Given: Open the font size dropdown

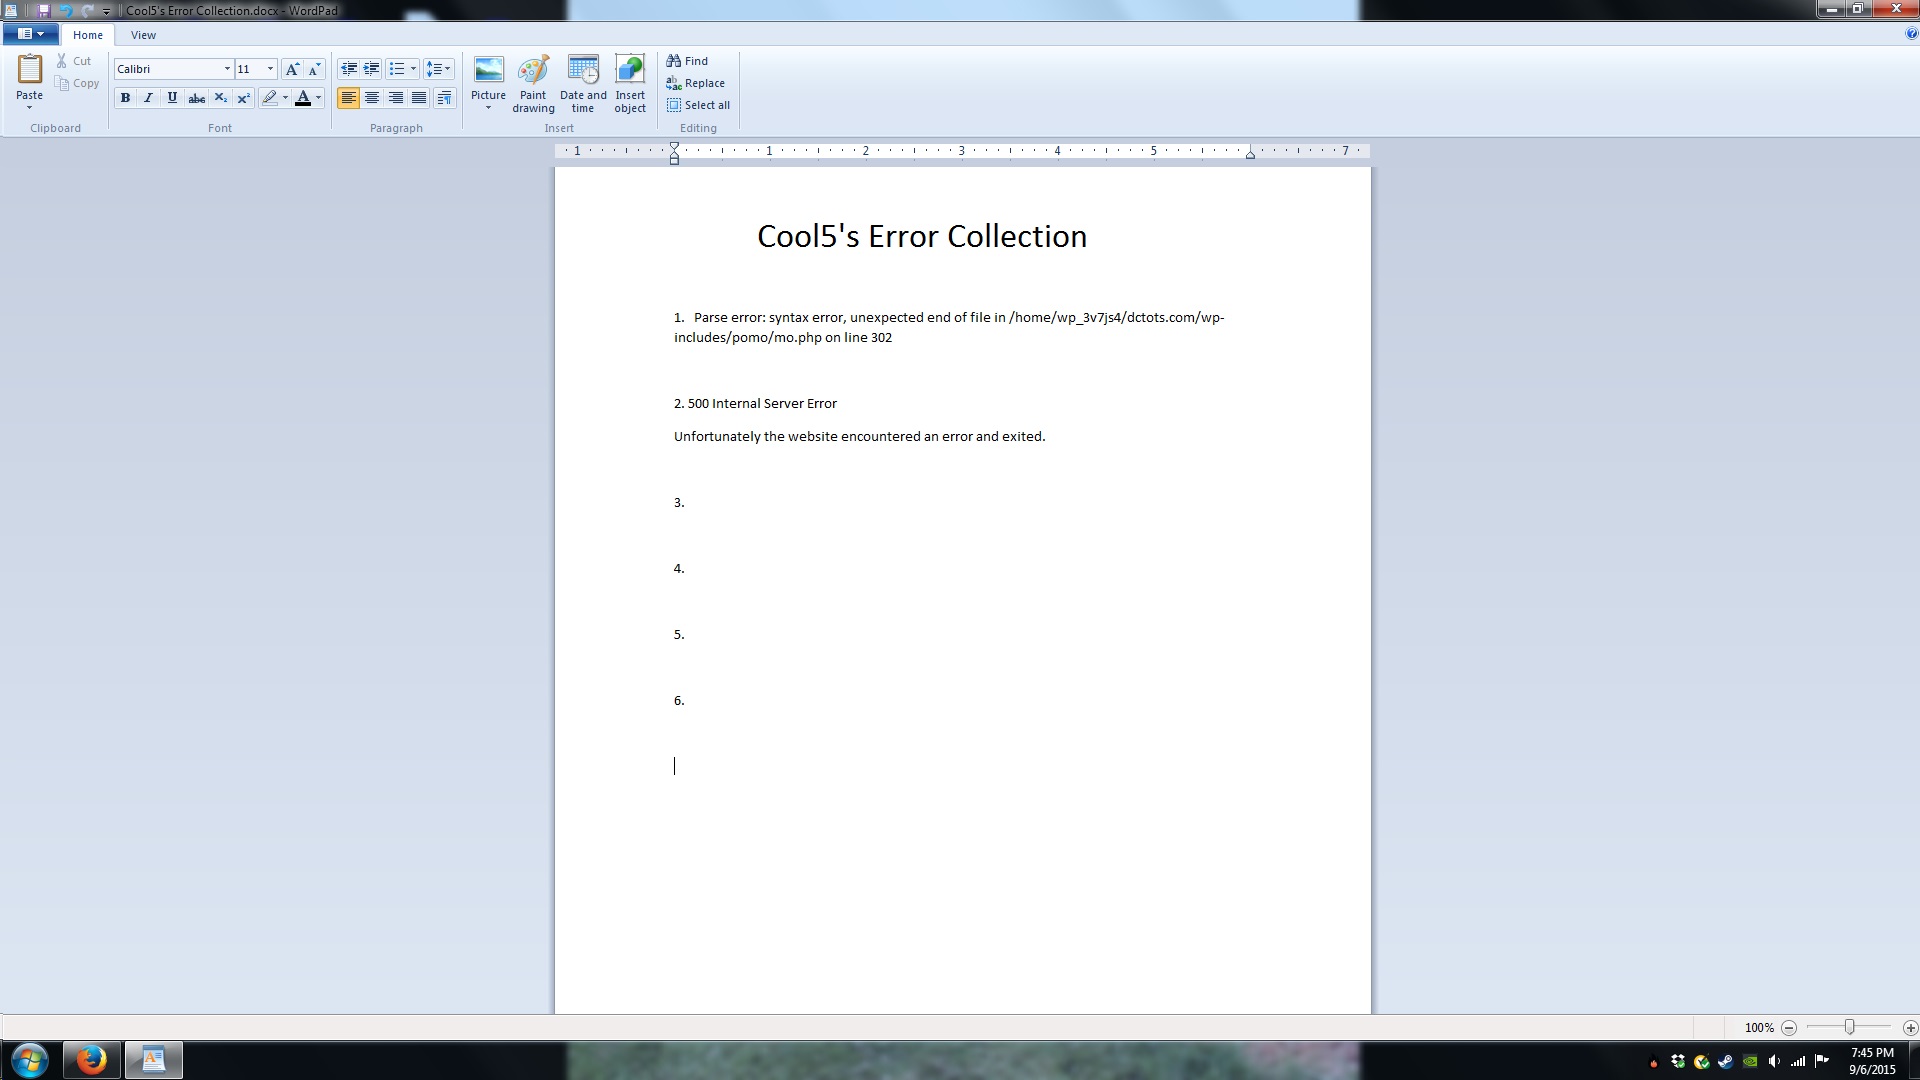Looking at the screenshot, I should (x=270, y=69).
